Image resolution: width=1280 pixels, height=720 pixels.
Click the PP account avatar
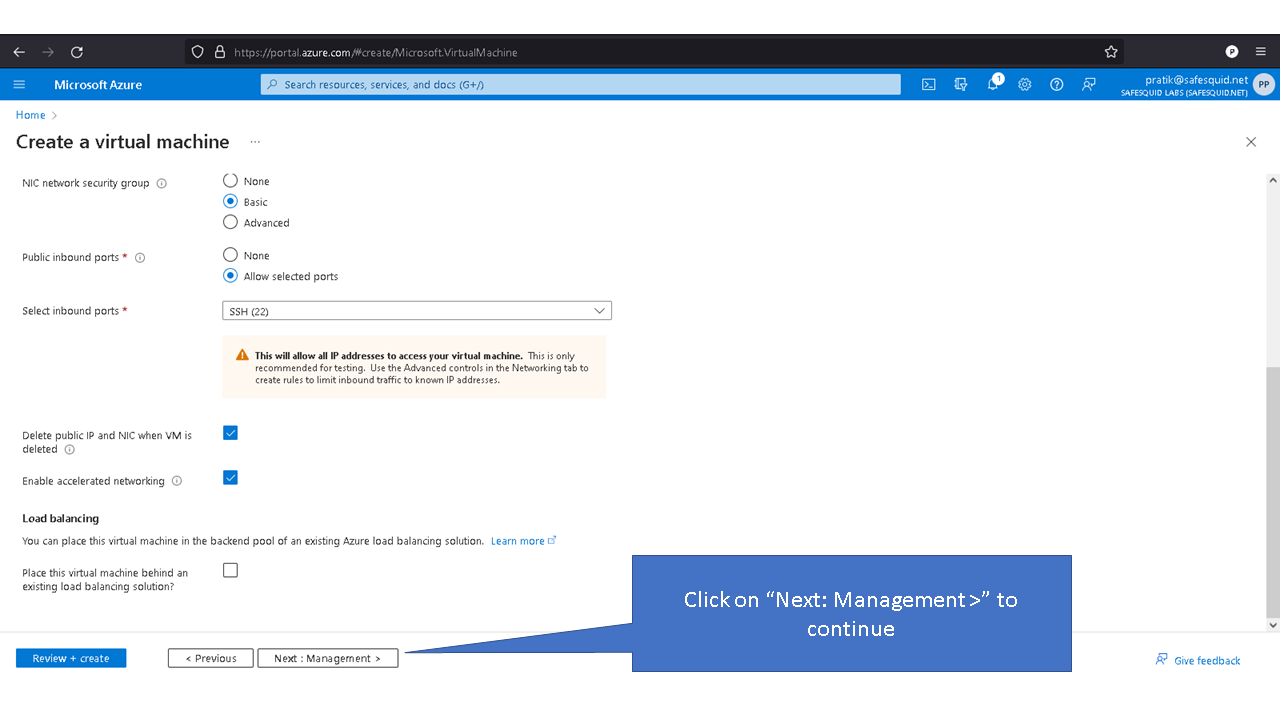[1264, 85]
